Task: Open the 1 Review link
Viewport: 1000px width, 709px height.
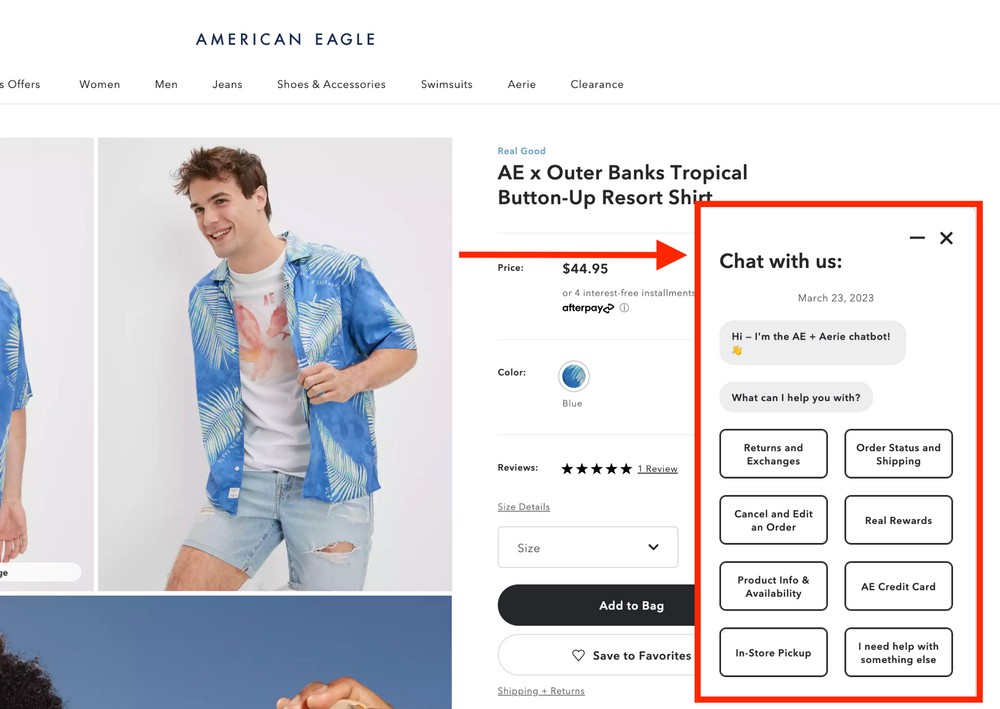Action: point(658,468)
